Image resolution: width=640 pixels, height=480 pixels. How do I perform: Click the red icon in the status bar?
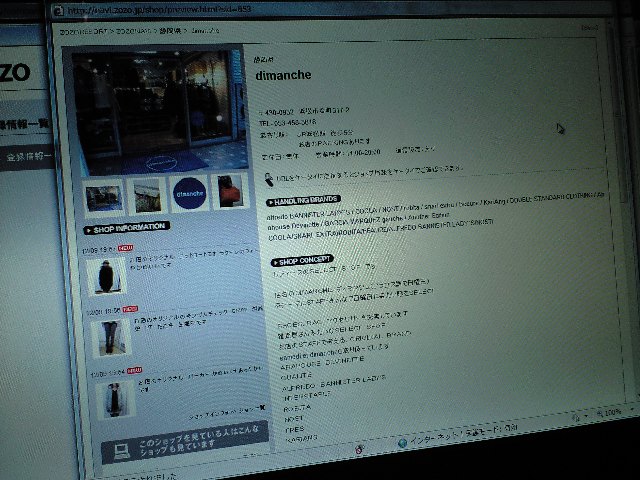359,449
